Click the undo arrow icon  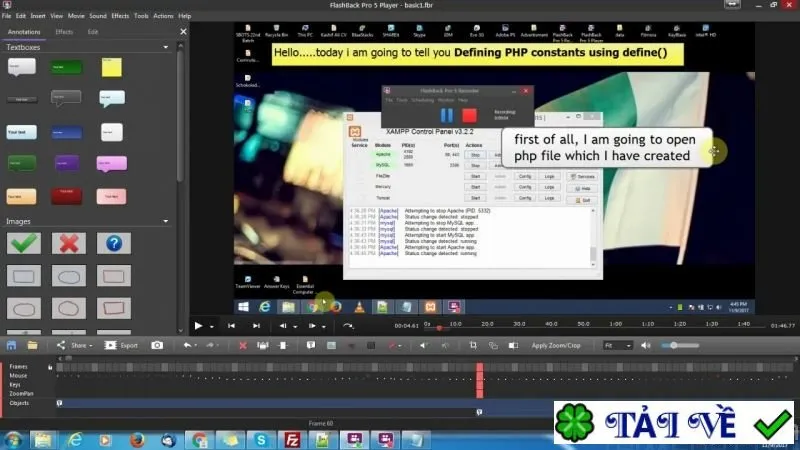pyautogui.click(x=187, y=345)
